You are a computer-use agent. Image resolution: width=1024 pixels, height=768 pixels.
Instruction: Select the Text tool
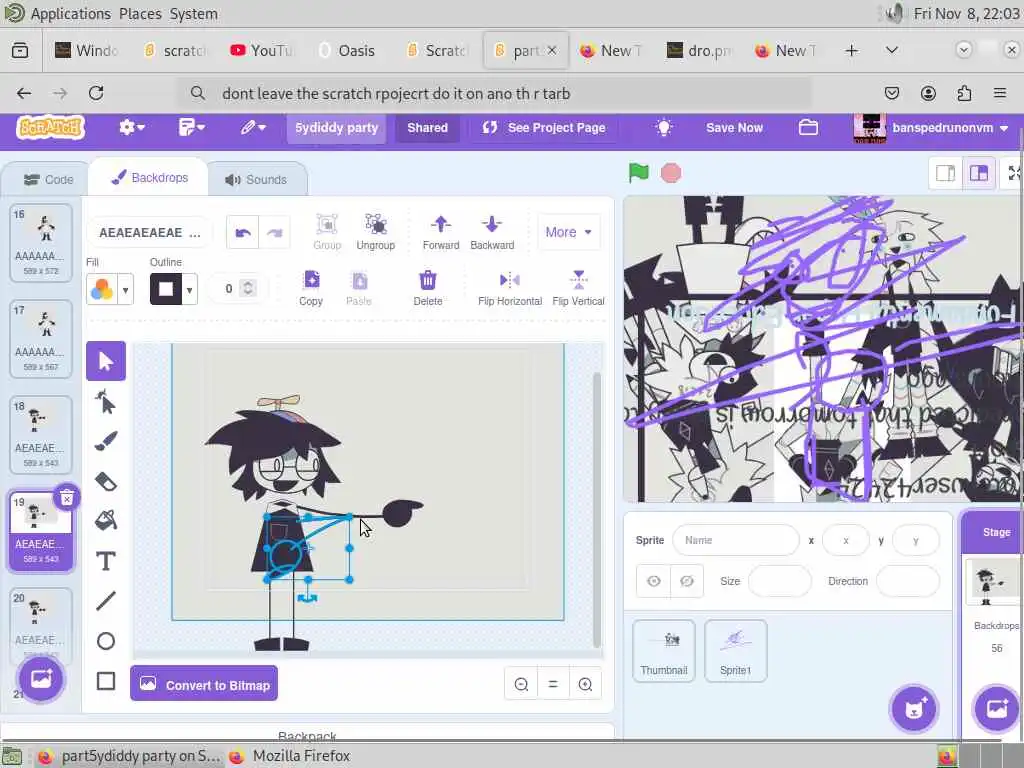pyautogui.click(x=106, y=561)
